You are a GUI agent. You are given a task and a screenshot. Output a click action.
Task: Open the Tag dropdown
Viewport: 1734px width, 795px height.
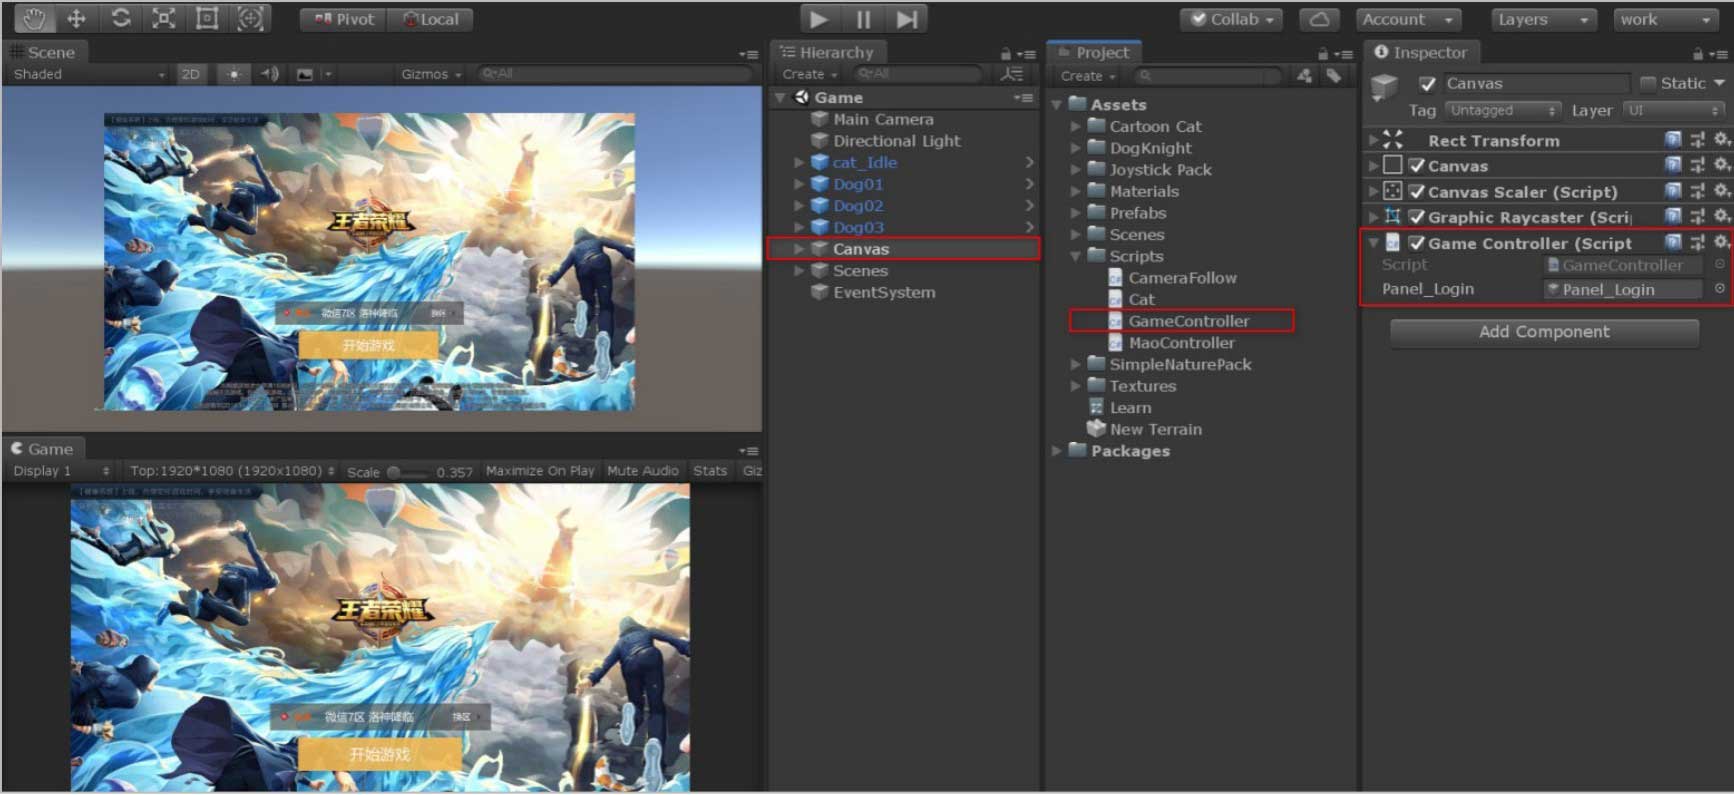pyautogui.click(x=1502, y=111)
